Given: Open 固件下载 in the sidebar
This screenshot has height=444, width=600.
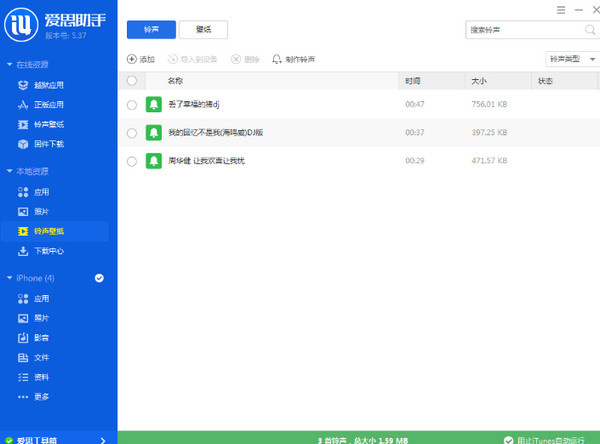Looking at the screenshot, I should pos(48,144).
